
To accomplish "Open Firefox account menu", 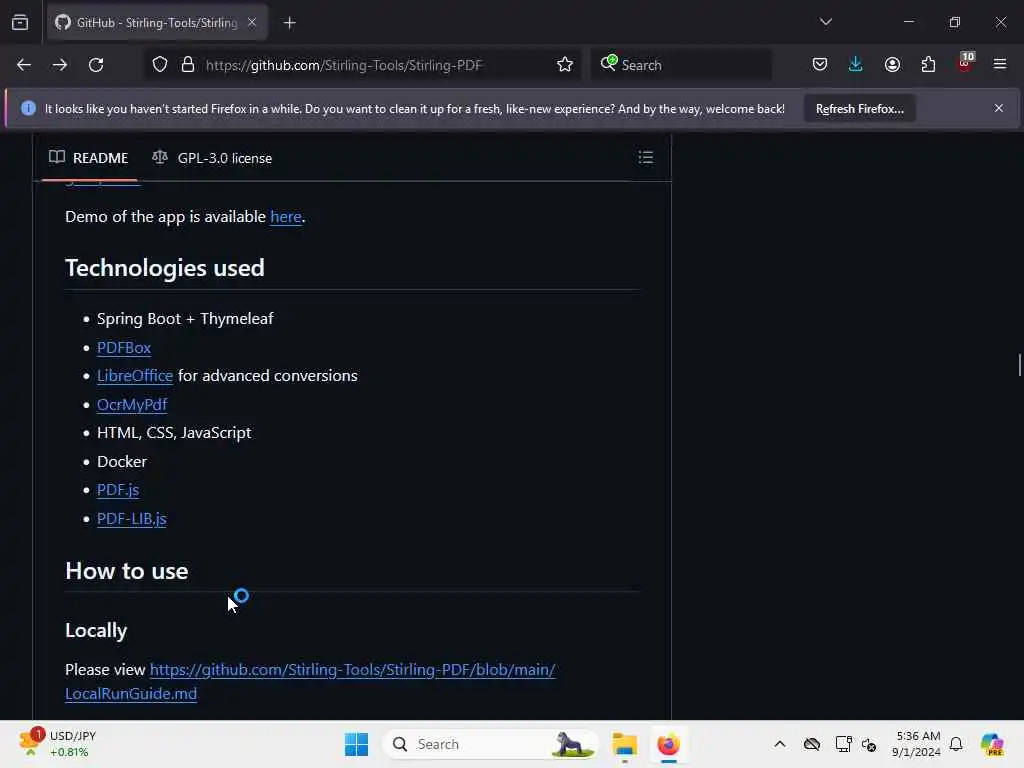I will pos(892,65).
